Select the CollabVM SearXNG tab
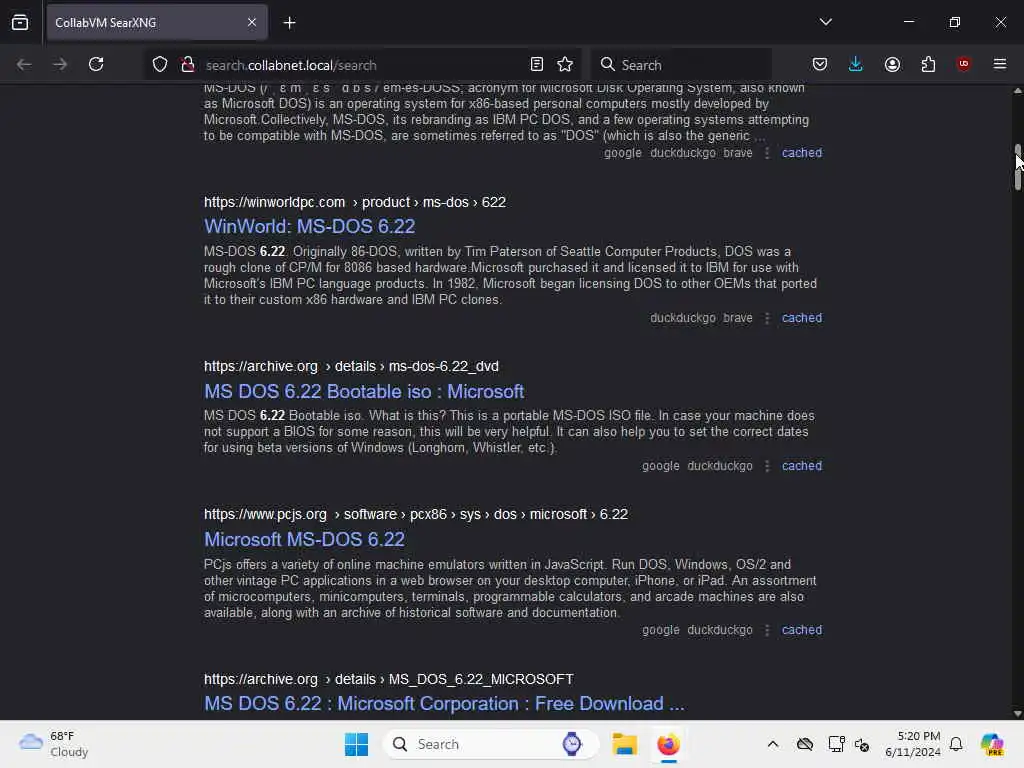Viewport: 1024px width, 768px height. [157, 23]
